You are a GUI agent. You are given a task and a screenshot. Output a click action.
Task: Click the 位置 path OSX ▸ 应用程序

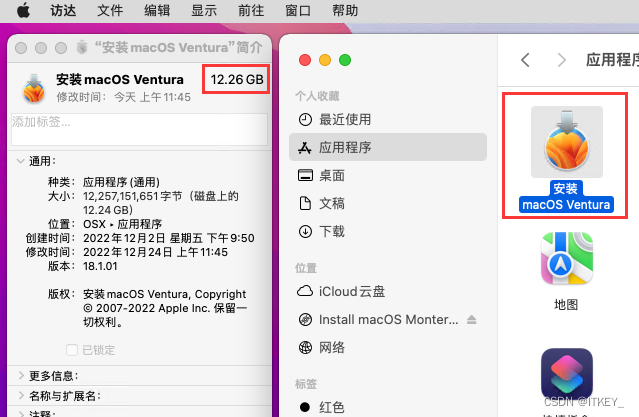[122, 224]
